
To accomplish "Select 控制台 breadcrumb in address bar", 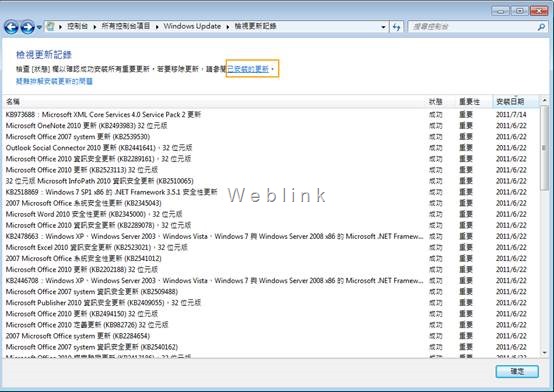I will (77, 26).
